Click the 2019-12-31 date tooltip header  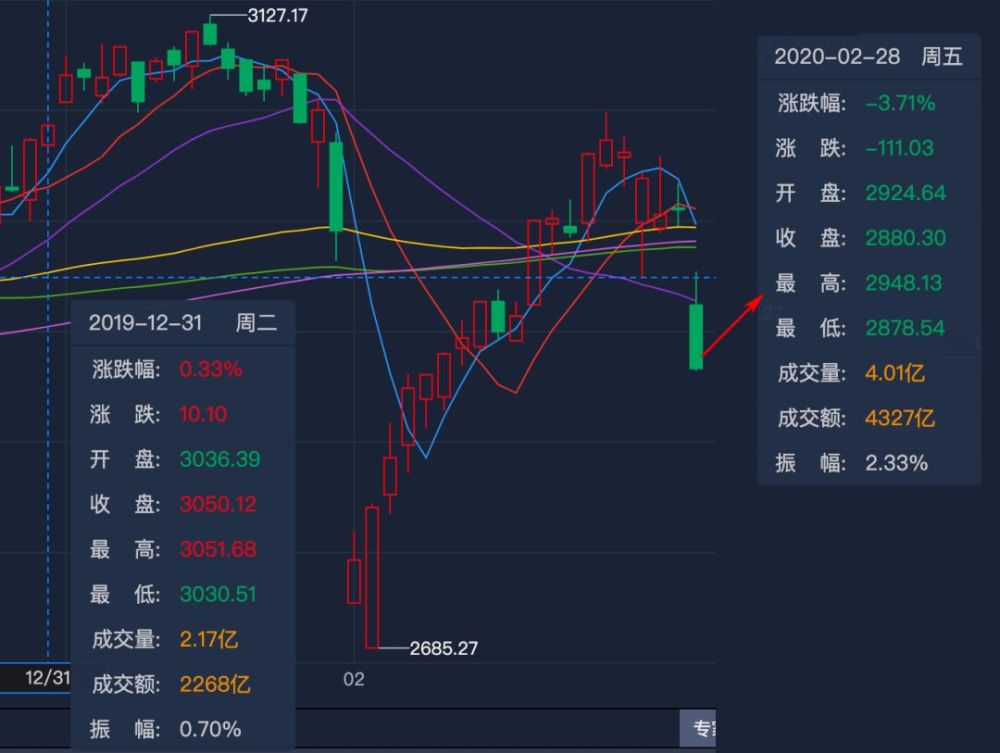tap(183, 322)
